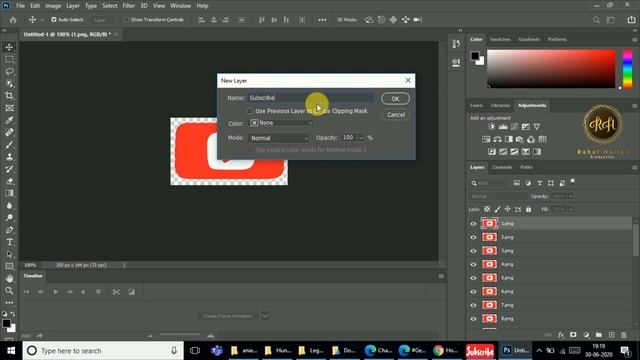Viewport: 640px width, 360px height.
Task: Click the Name input field in New Layer dialog
Action: click(x=311, y=98)
